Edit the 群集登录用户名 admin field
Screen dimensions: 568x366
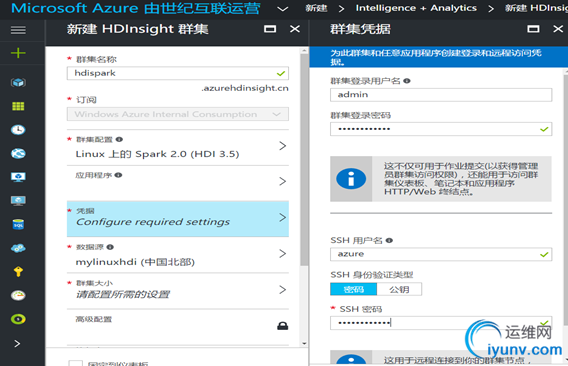point(441,95)
